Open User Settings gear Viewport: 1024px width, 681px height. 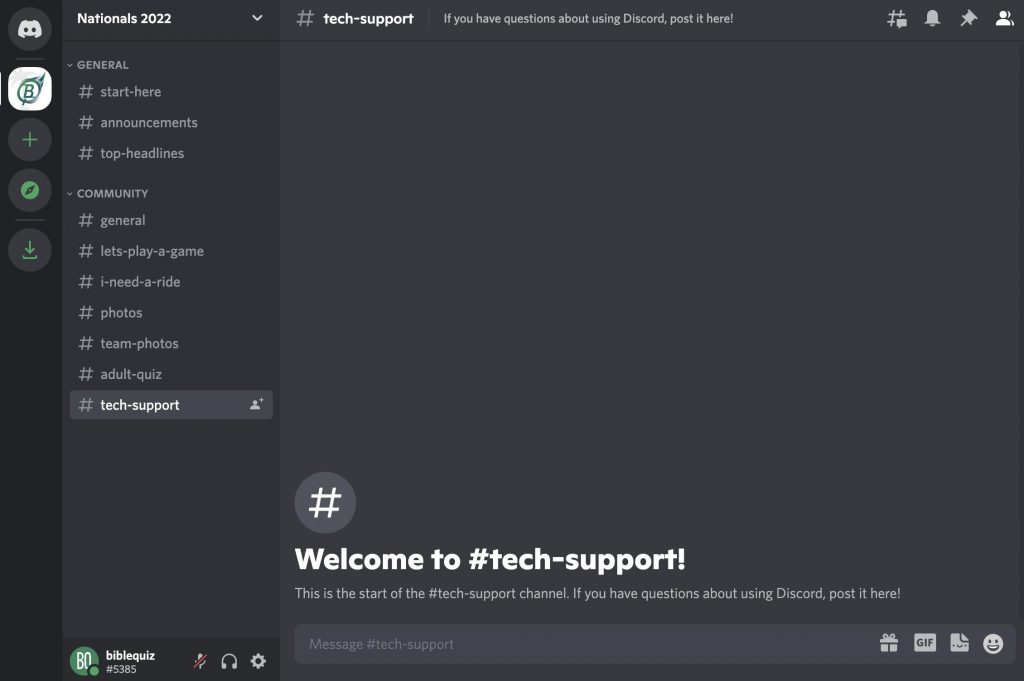(258, 661)
